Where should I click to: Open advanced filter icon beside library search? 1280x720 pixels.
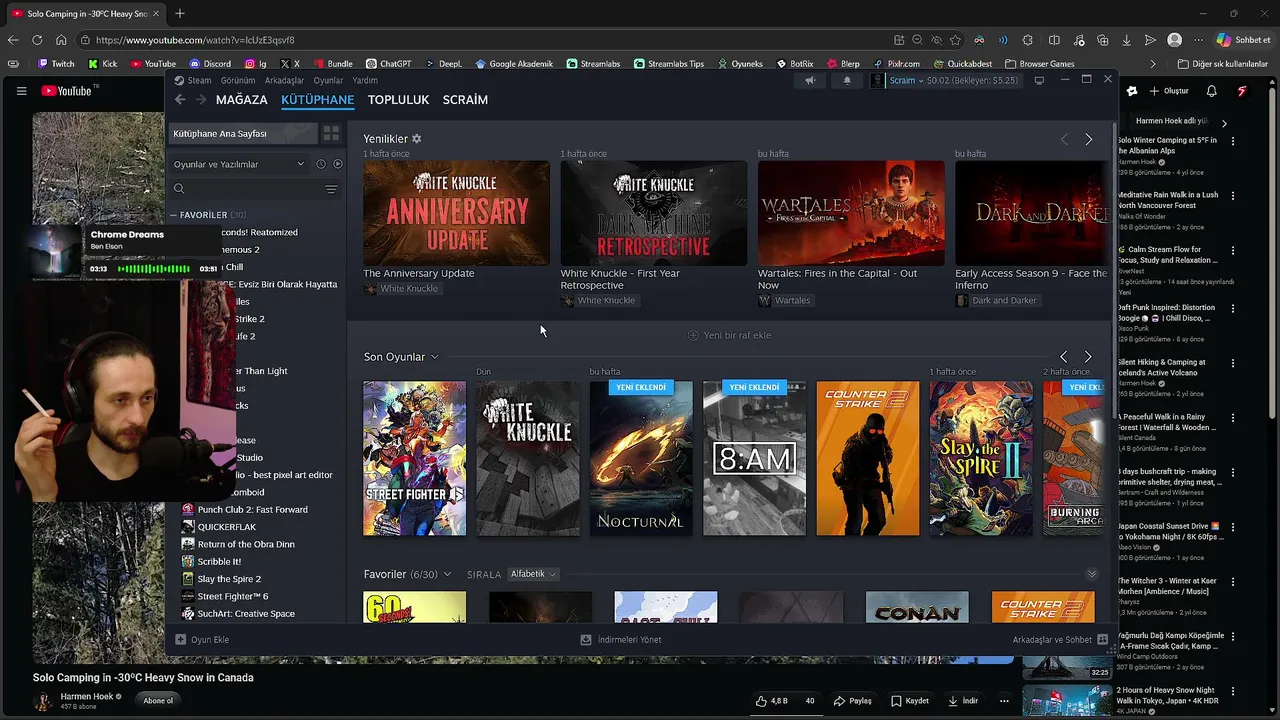(x=331, y=189)
